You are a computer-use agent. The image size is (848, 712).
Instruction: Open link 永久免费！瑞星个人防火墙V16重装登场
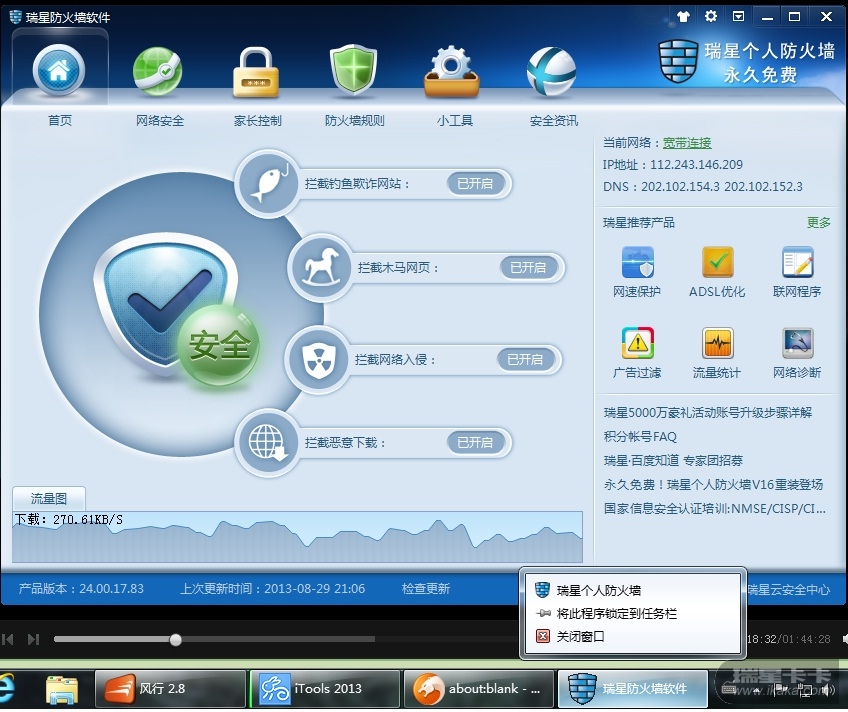(713, 484)
